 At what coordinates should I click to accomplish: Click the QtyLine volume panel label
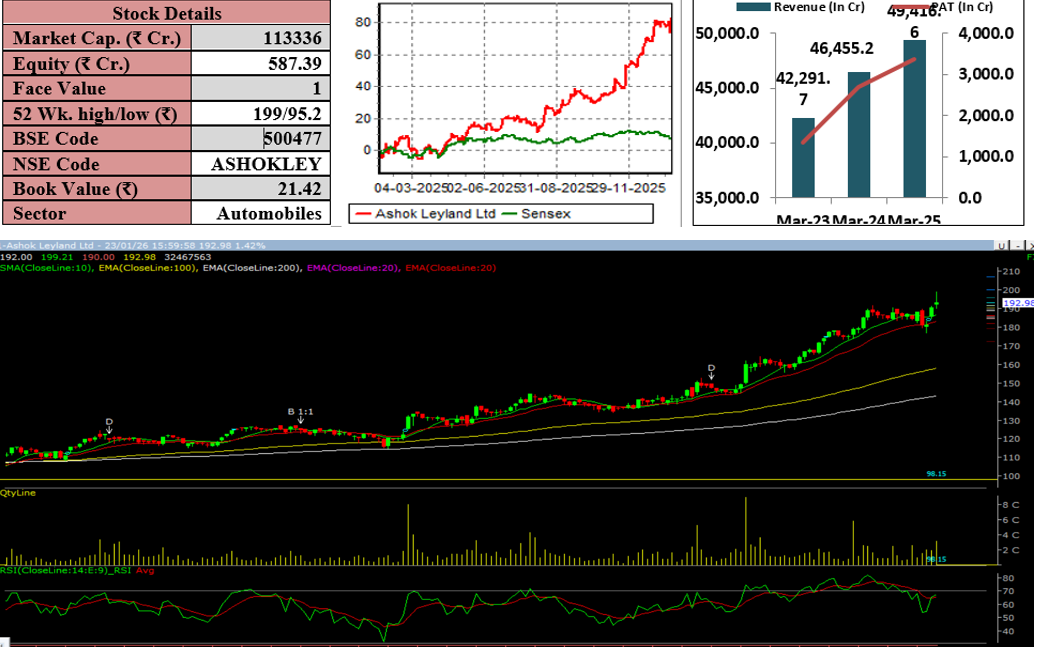19,493
